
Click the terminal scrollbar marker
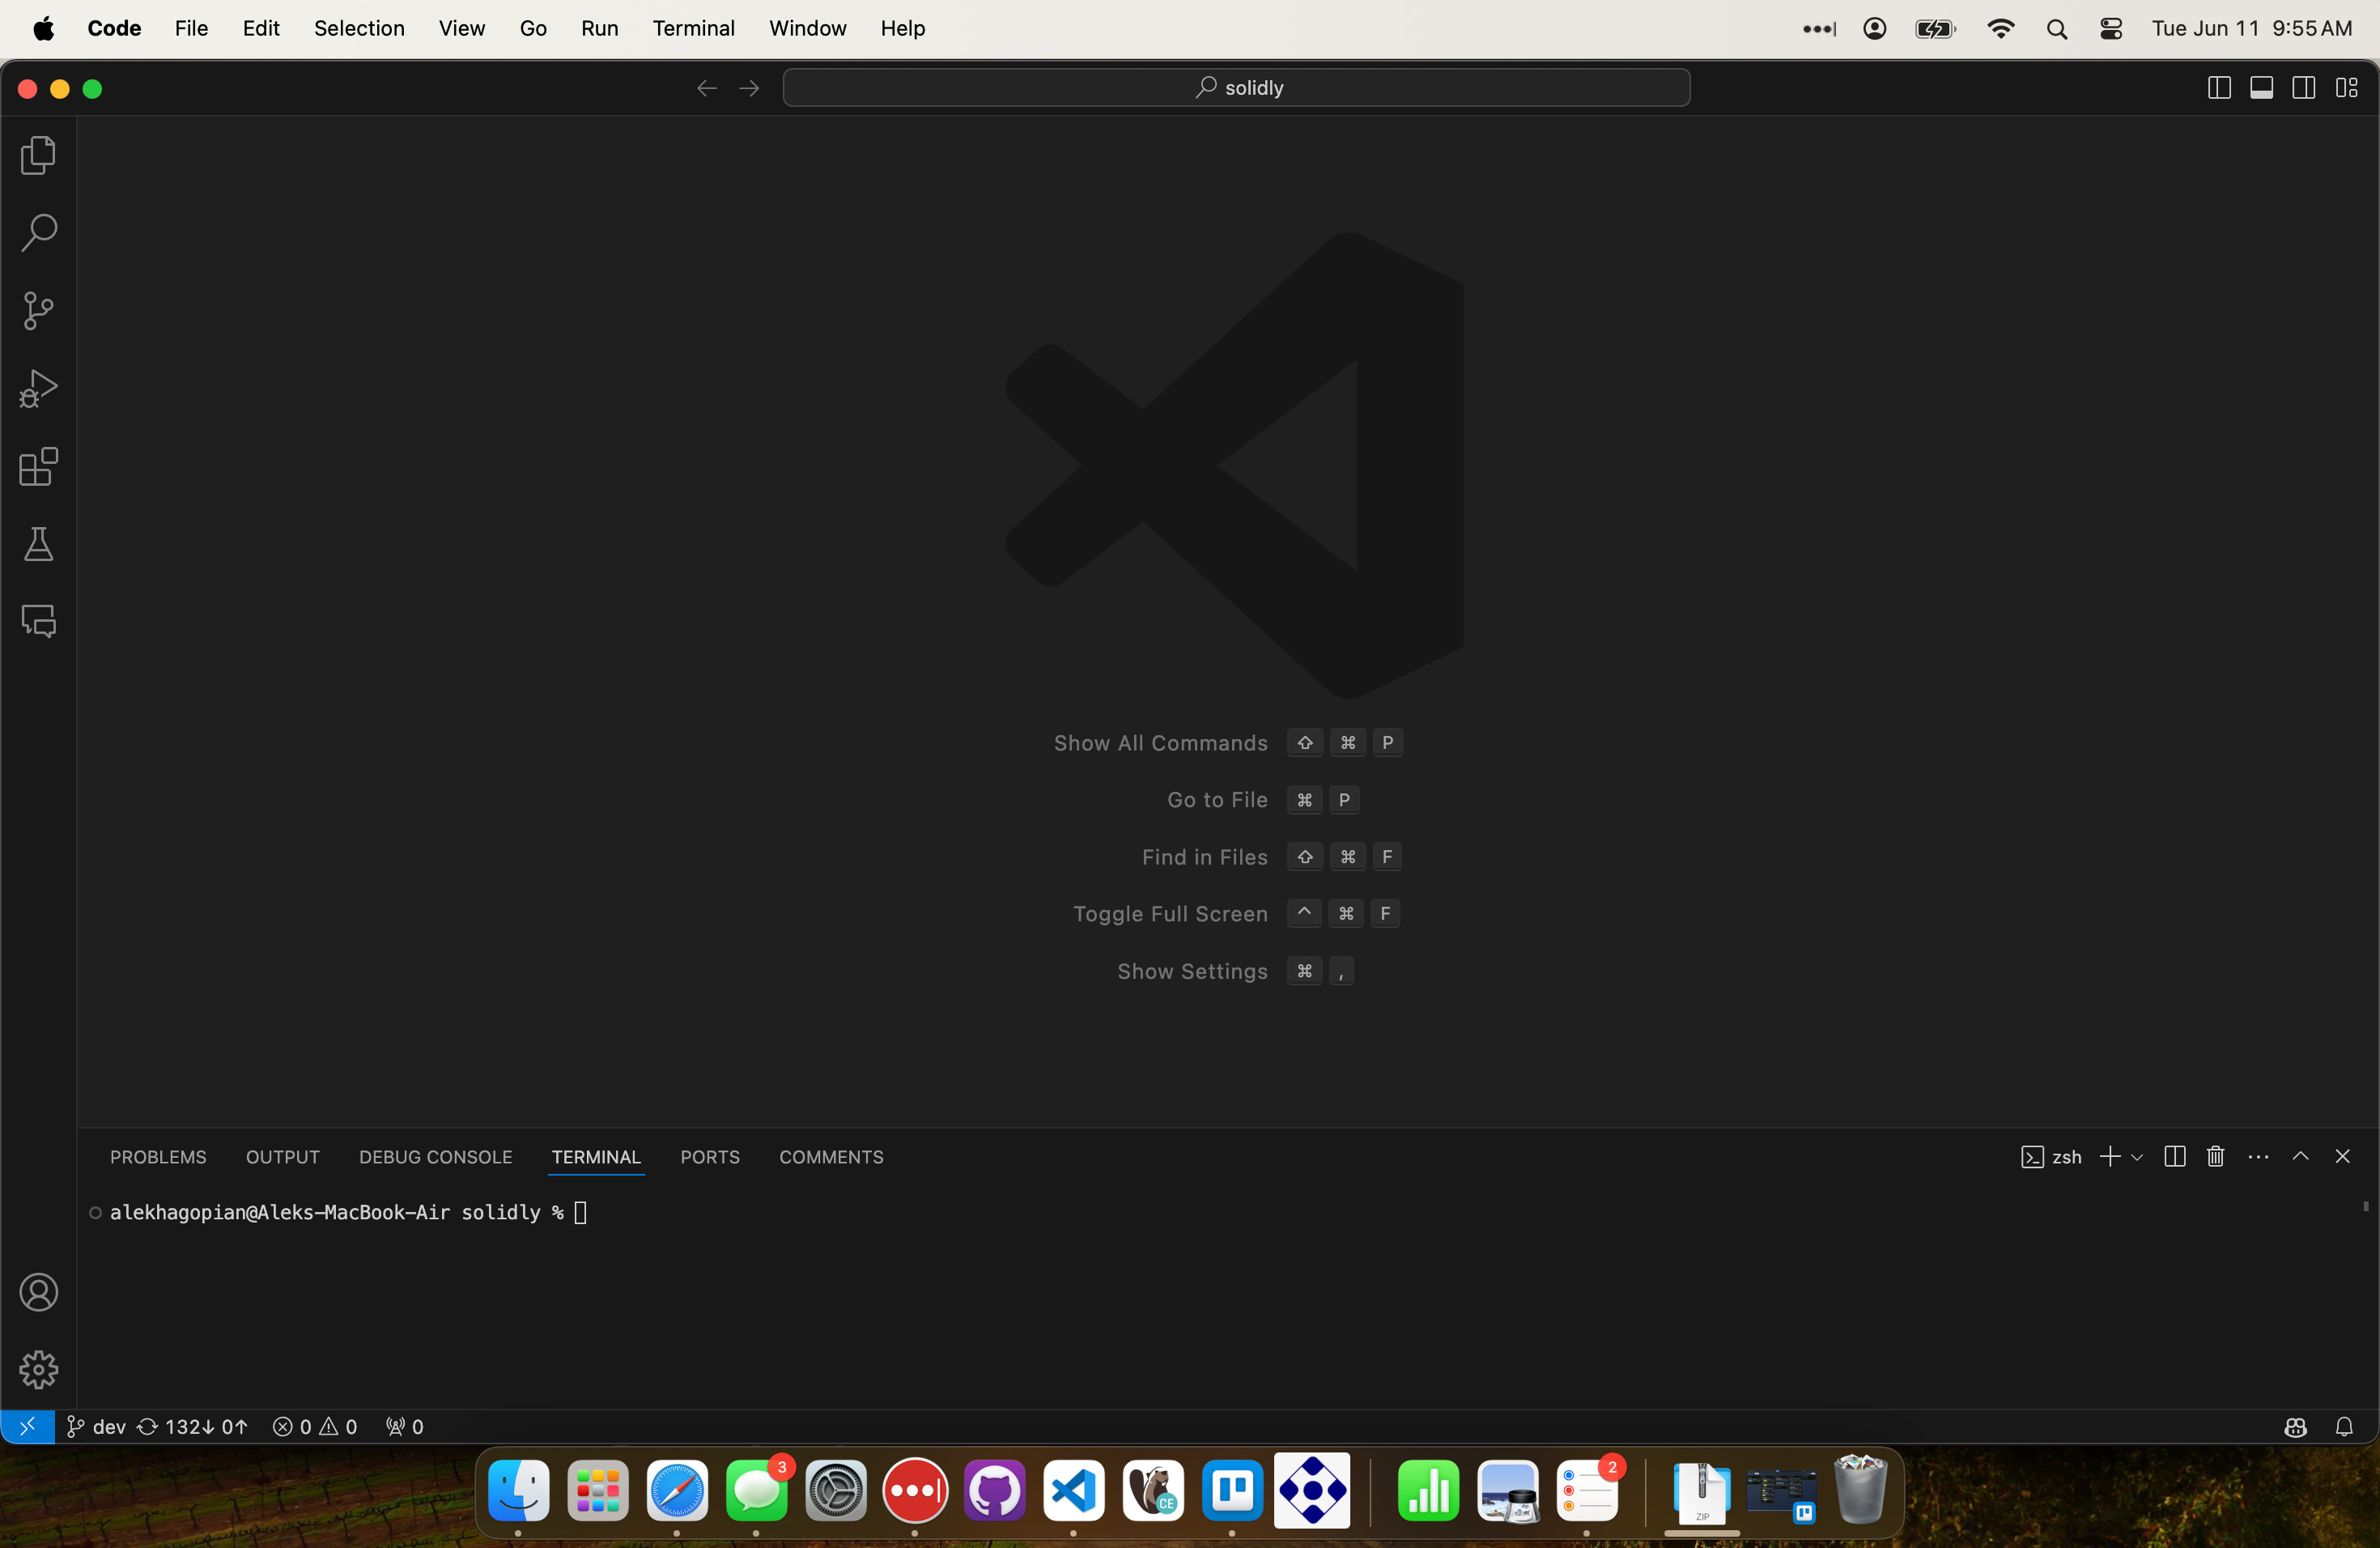pos(2365,1206)
